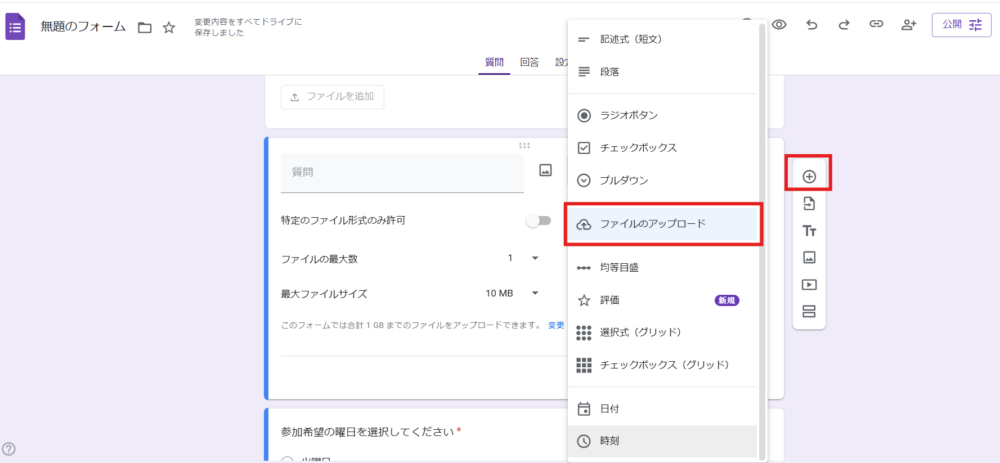Click the add question plus icon
The image size is (1000, 463).
[809, 177]
